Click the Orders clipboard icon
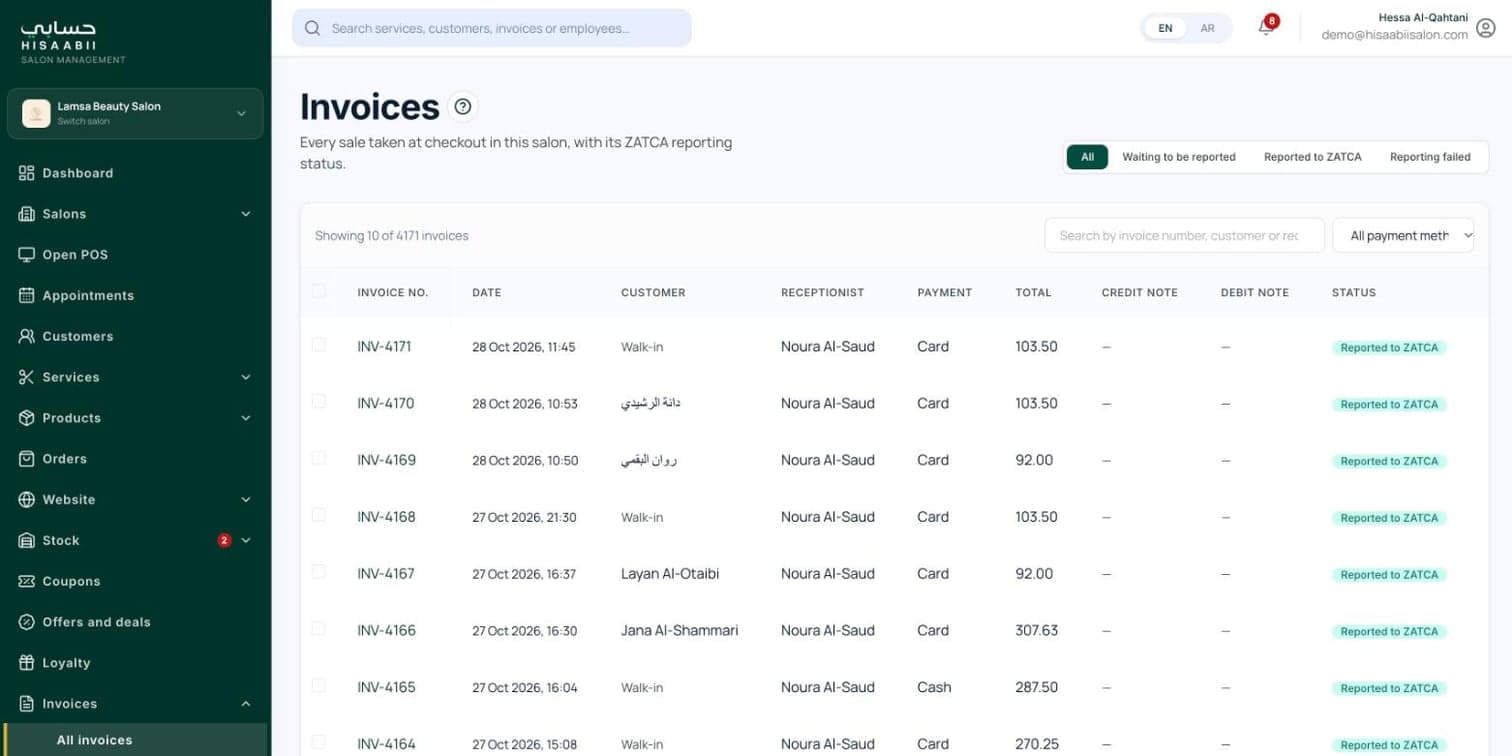The image size is (1512, 756). 27,459
